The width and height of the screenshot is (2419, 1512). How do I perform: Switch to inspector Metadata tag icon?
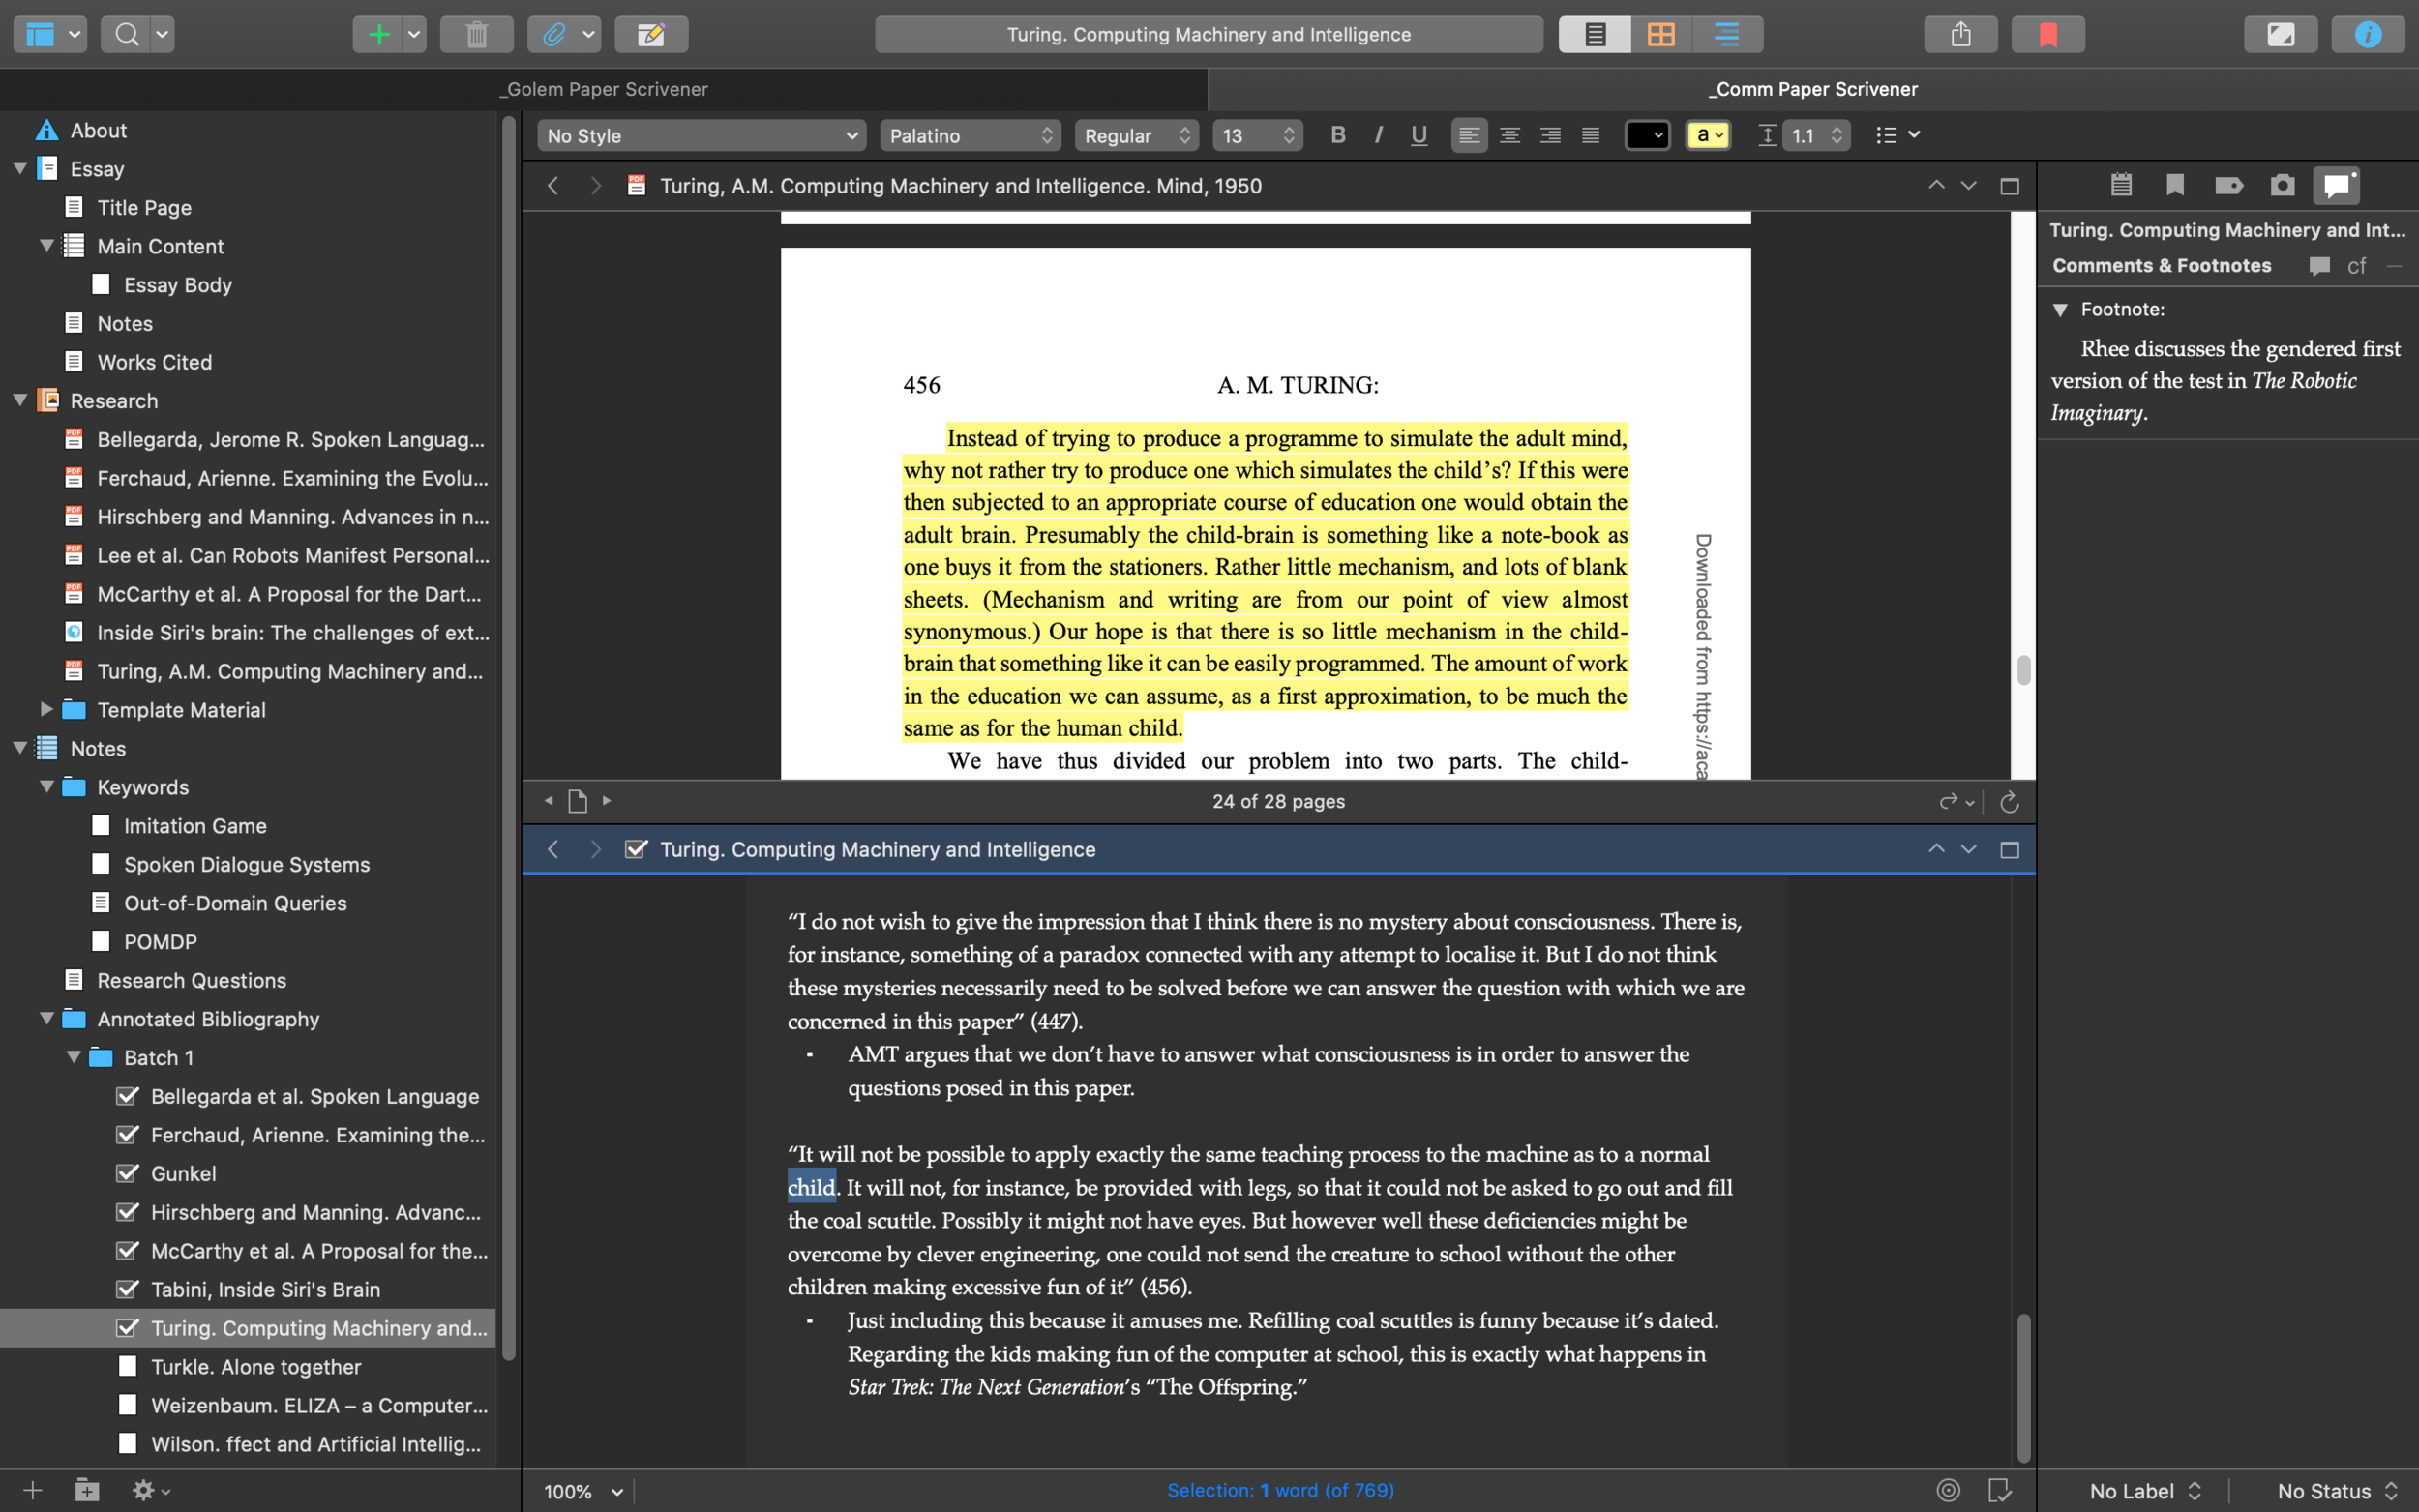[x=2228, y=185]
